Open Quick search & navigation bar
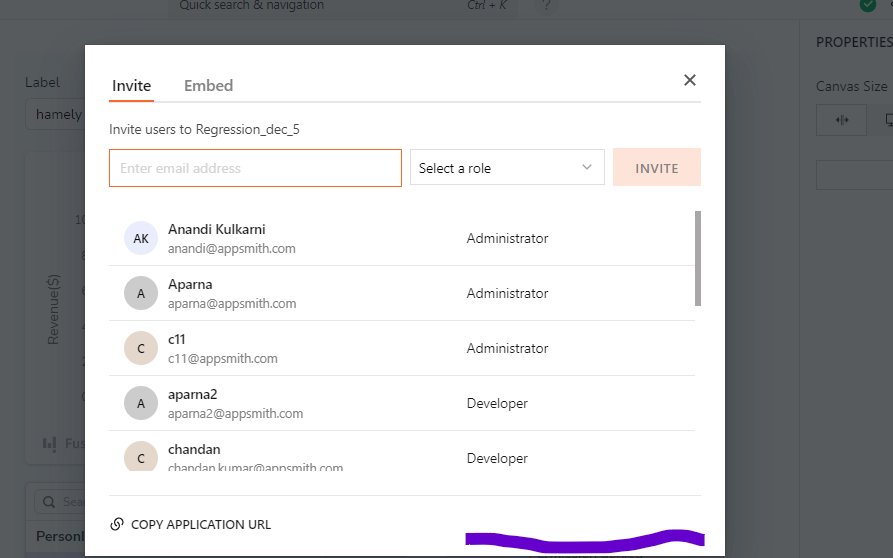893x558 pixels. tap(252, 6)
